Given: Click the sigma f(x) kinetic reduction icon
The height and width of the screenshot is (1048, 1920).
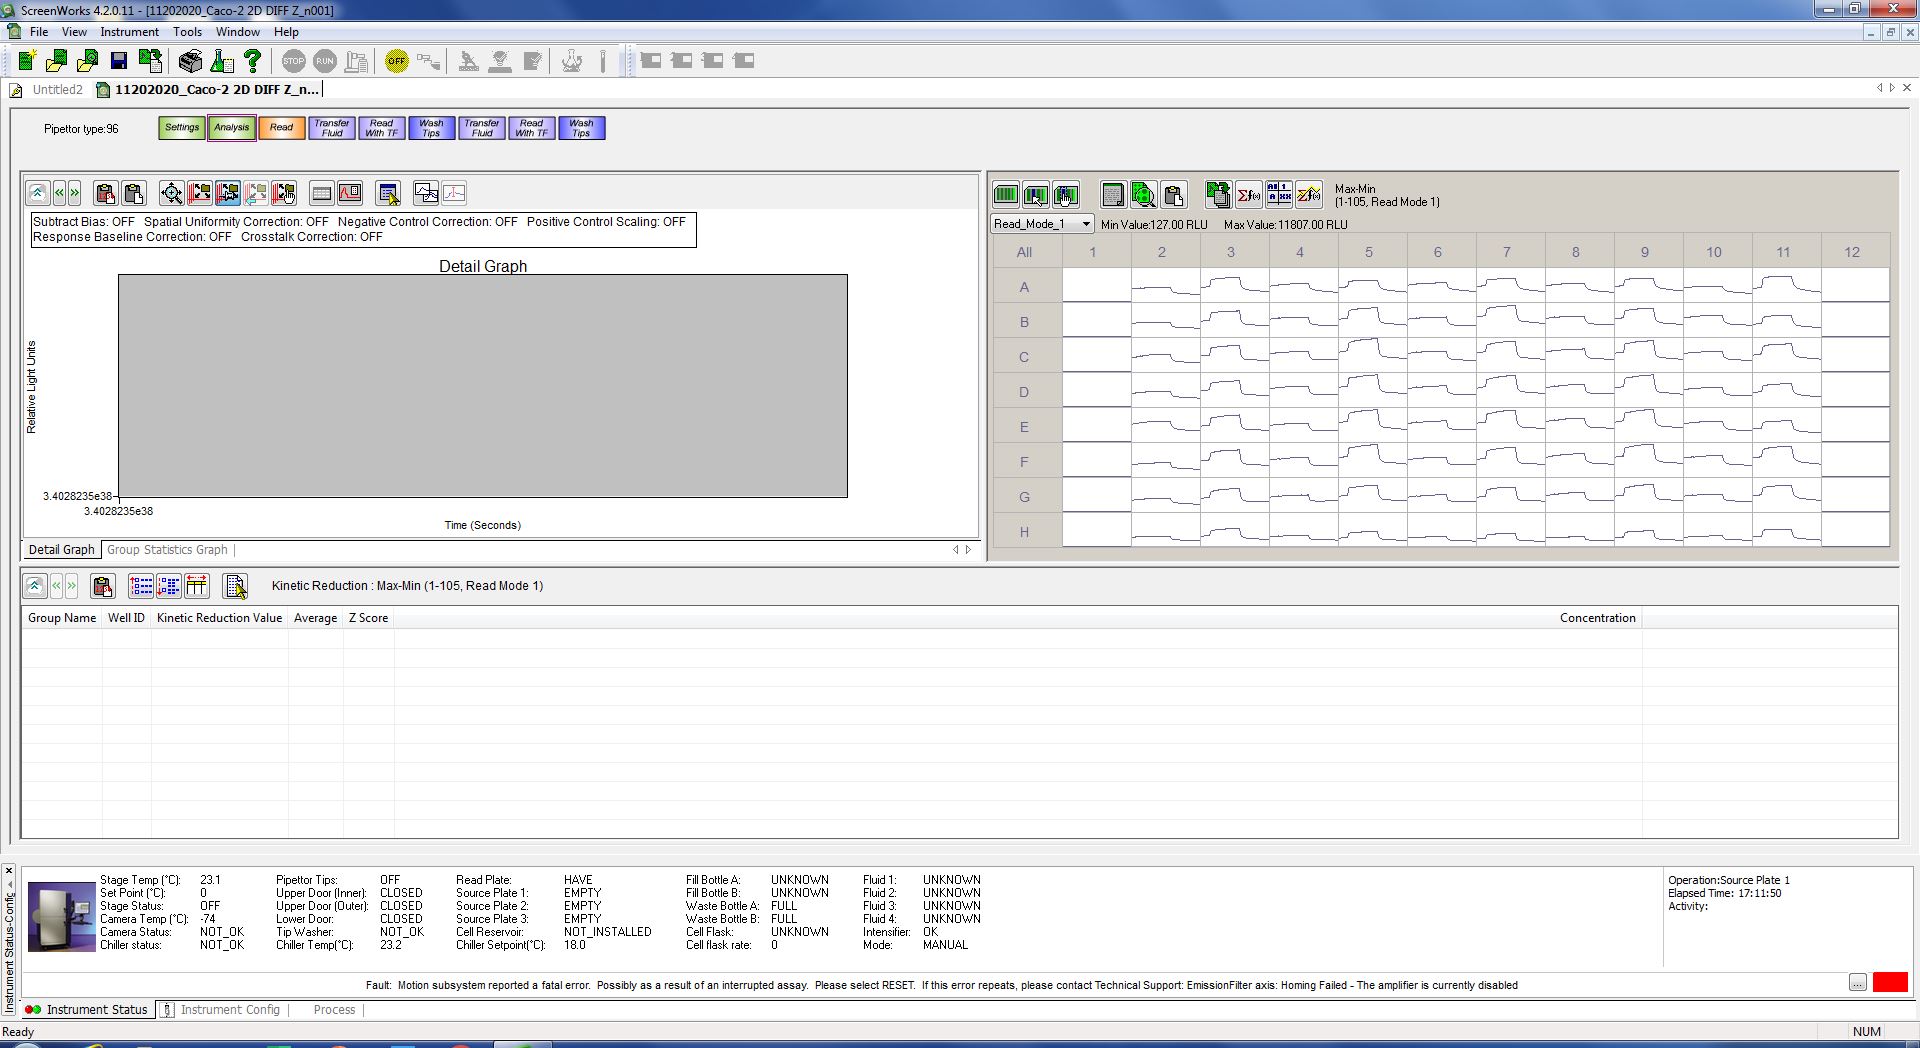Looking at the screenshot, I should point(1248,194).
